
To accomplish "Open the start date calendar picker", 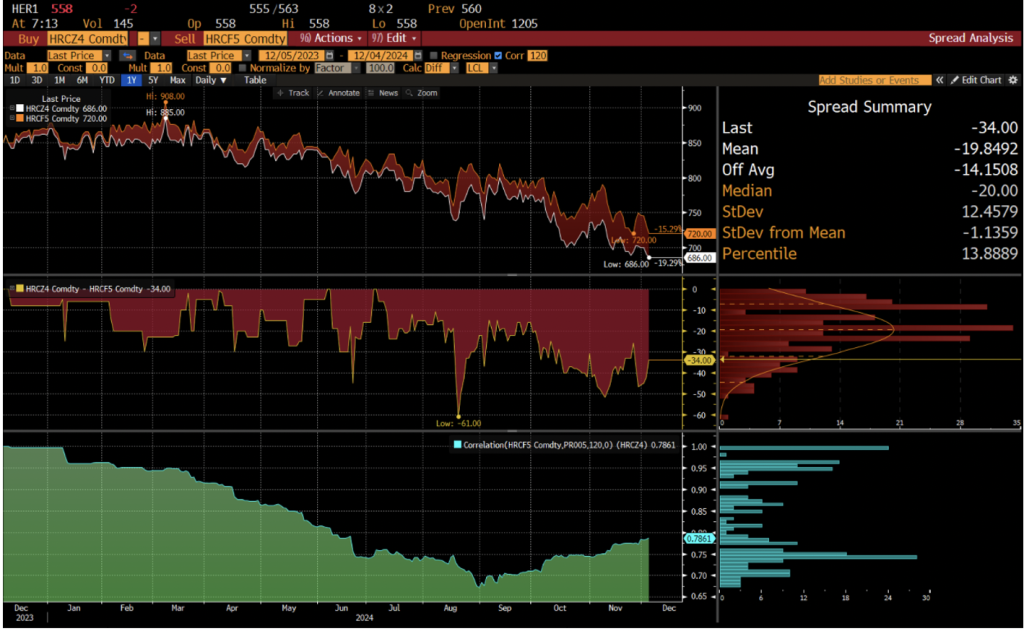I will [x=328, y=56].
